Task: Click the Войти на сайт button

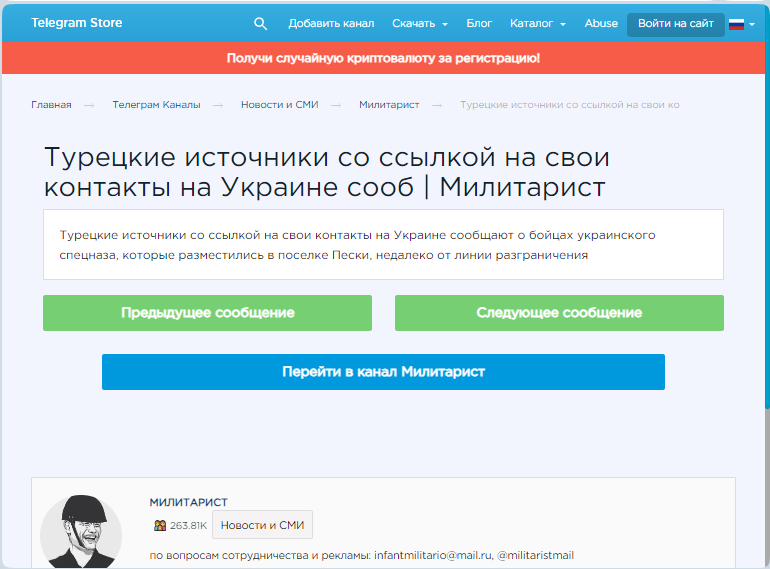Action: coord(676,24)
